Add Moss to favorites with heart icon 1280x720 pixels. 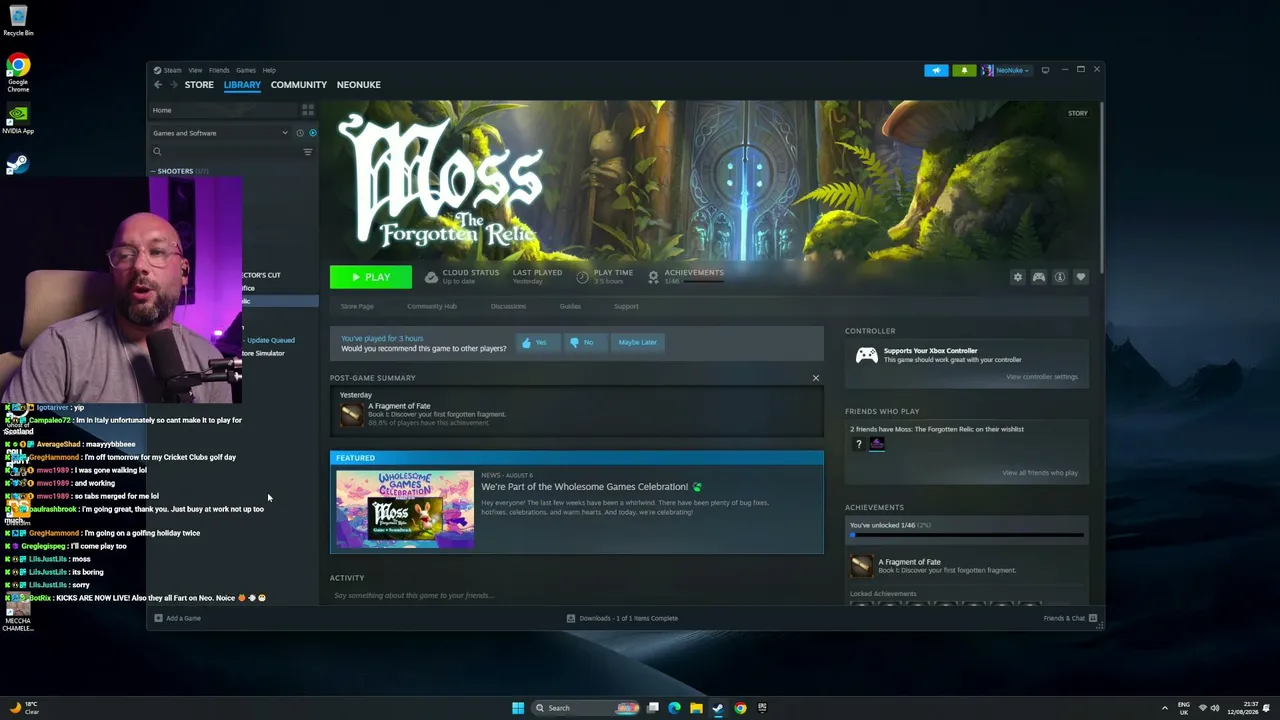click(1081, 277)
